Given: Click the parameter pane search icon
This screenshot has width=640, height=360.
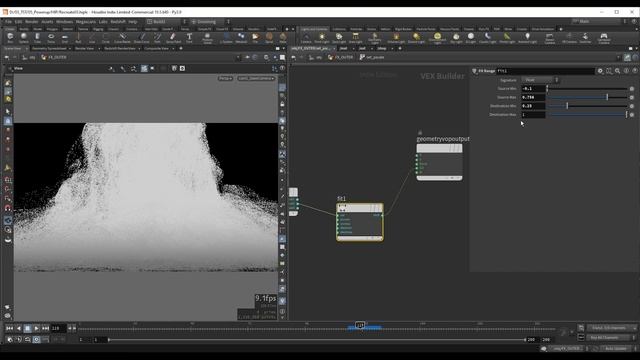Looking at the screenshot, I should (618, 71).
